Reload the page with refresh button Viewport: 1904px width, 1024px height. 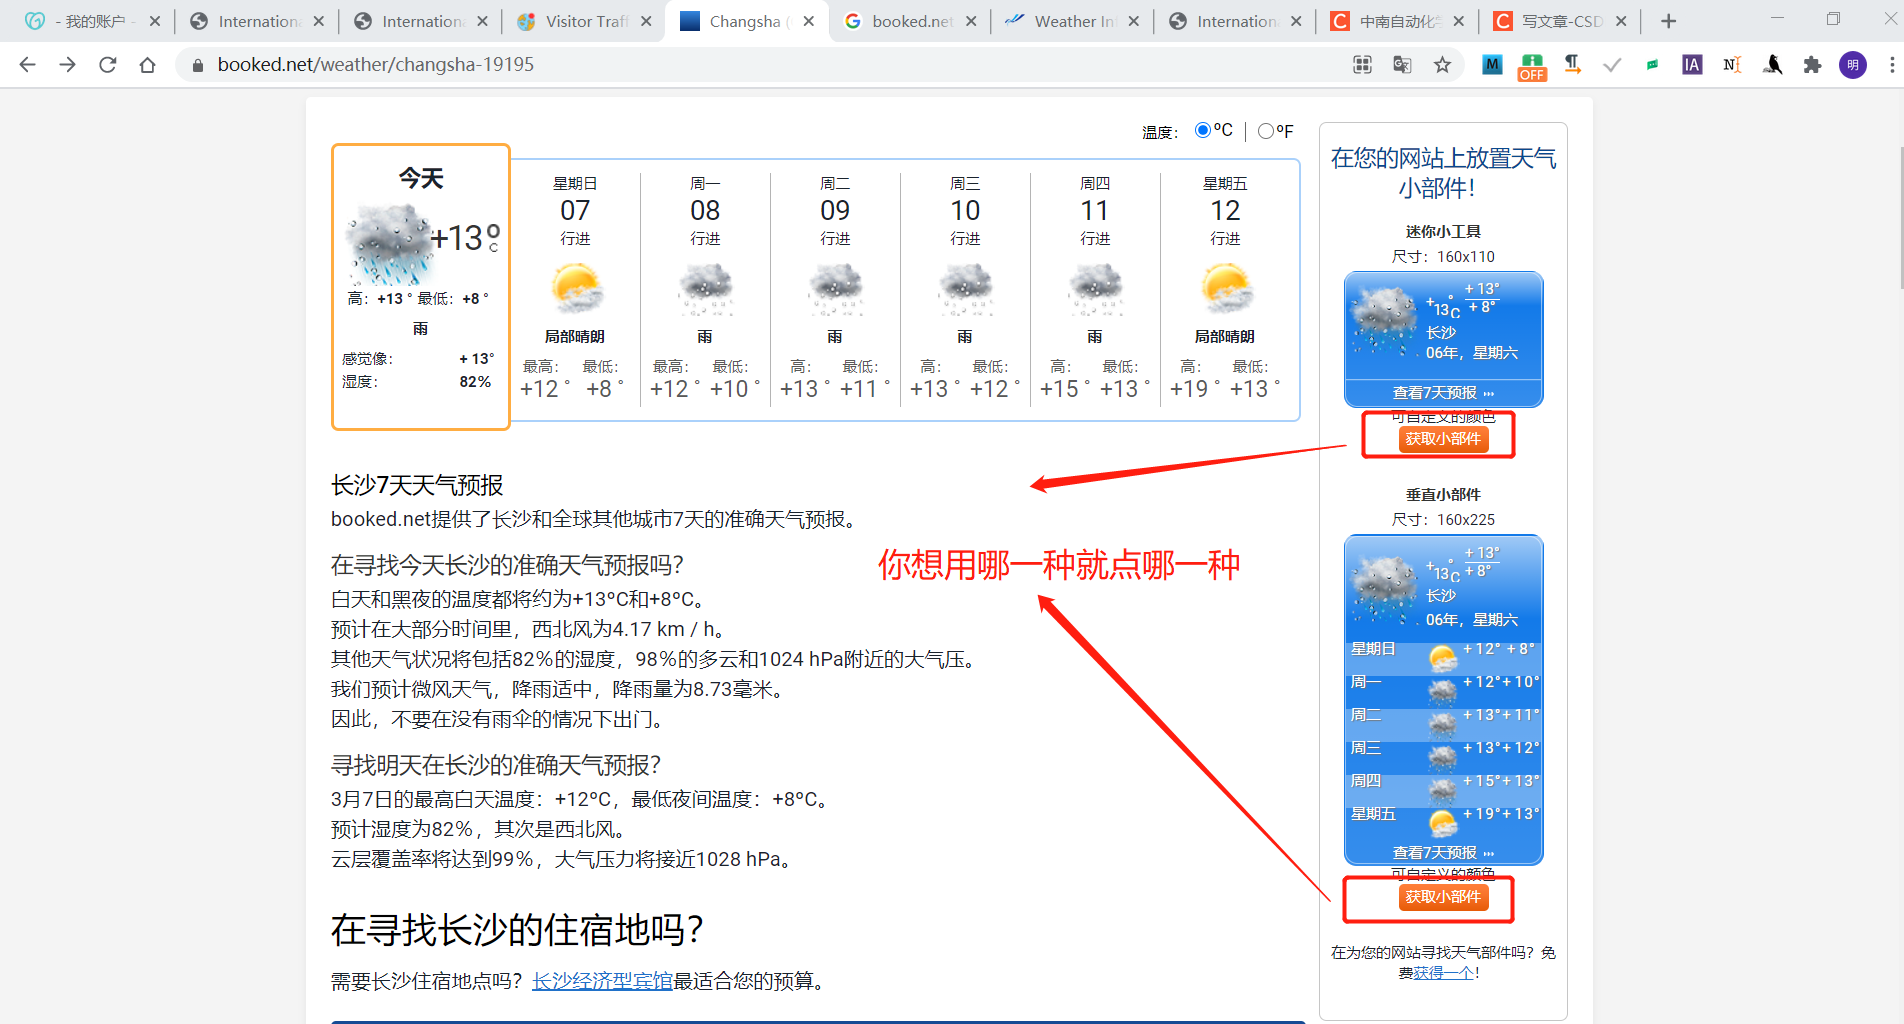coord(108,65)
